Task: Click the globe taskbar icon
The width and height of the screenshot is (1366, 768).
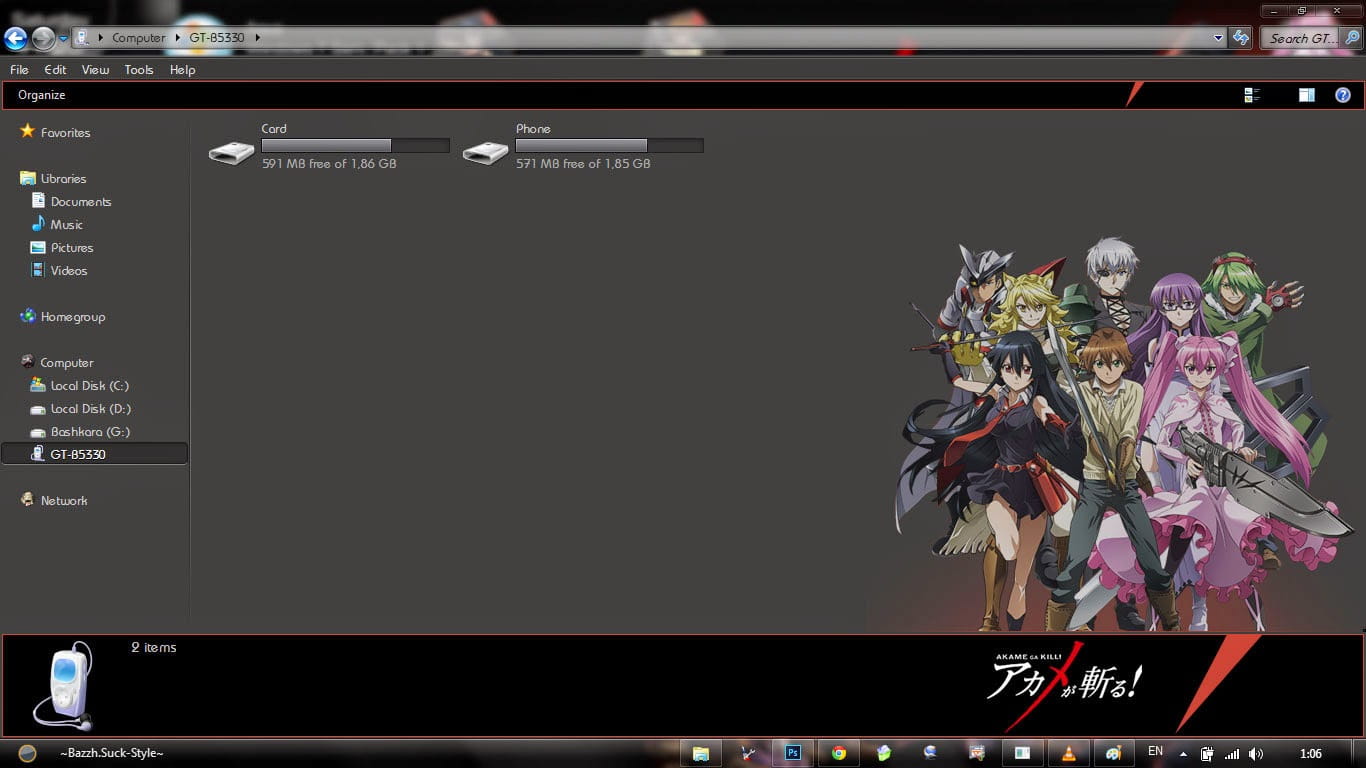Action: (x=931, y=753)
